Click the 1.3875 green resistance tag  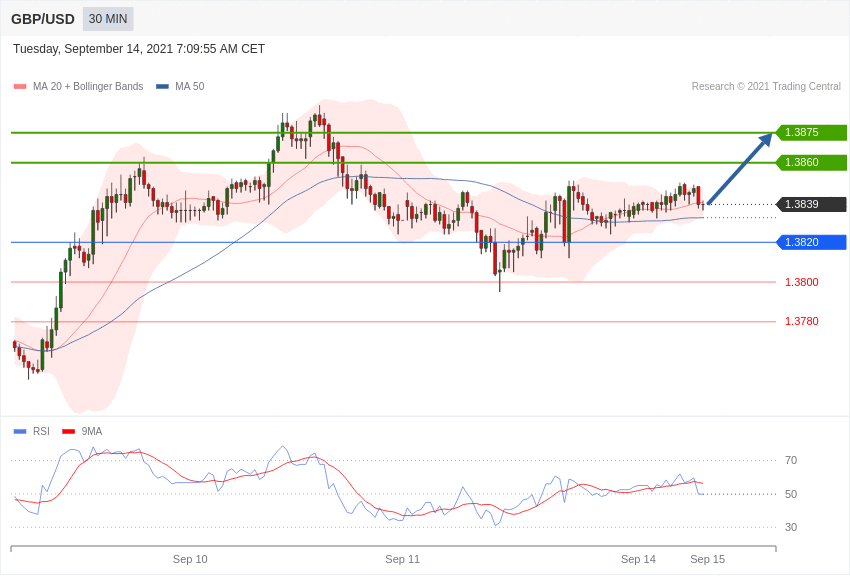[x=812, y=132]
